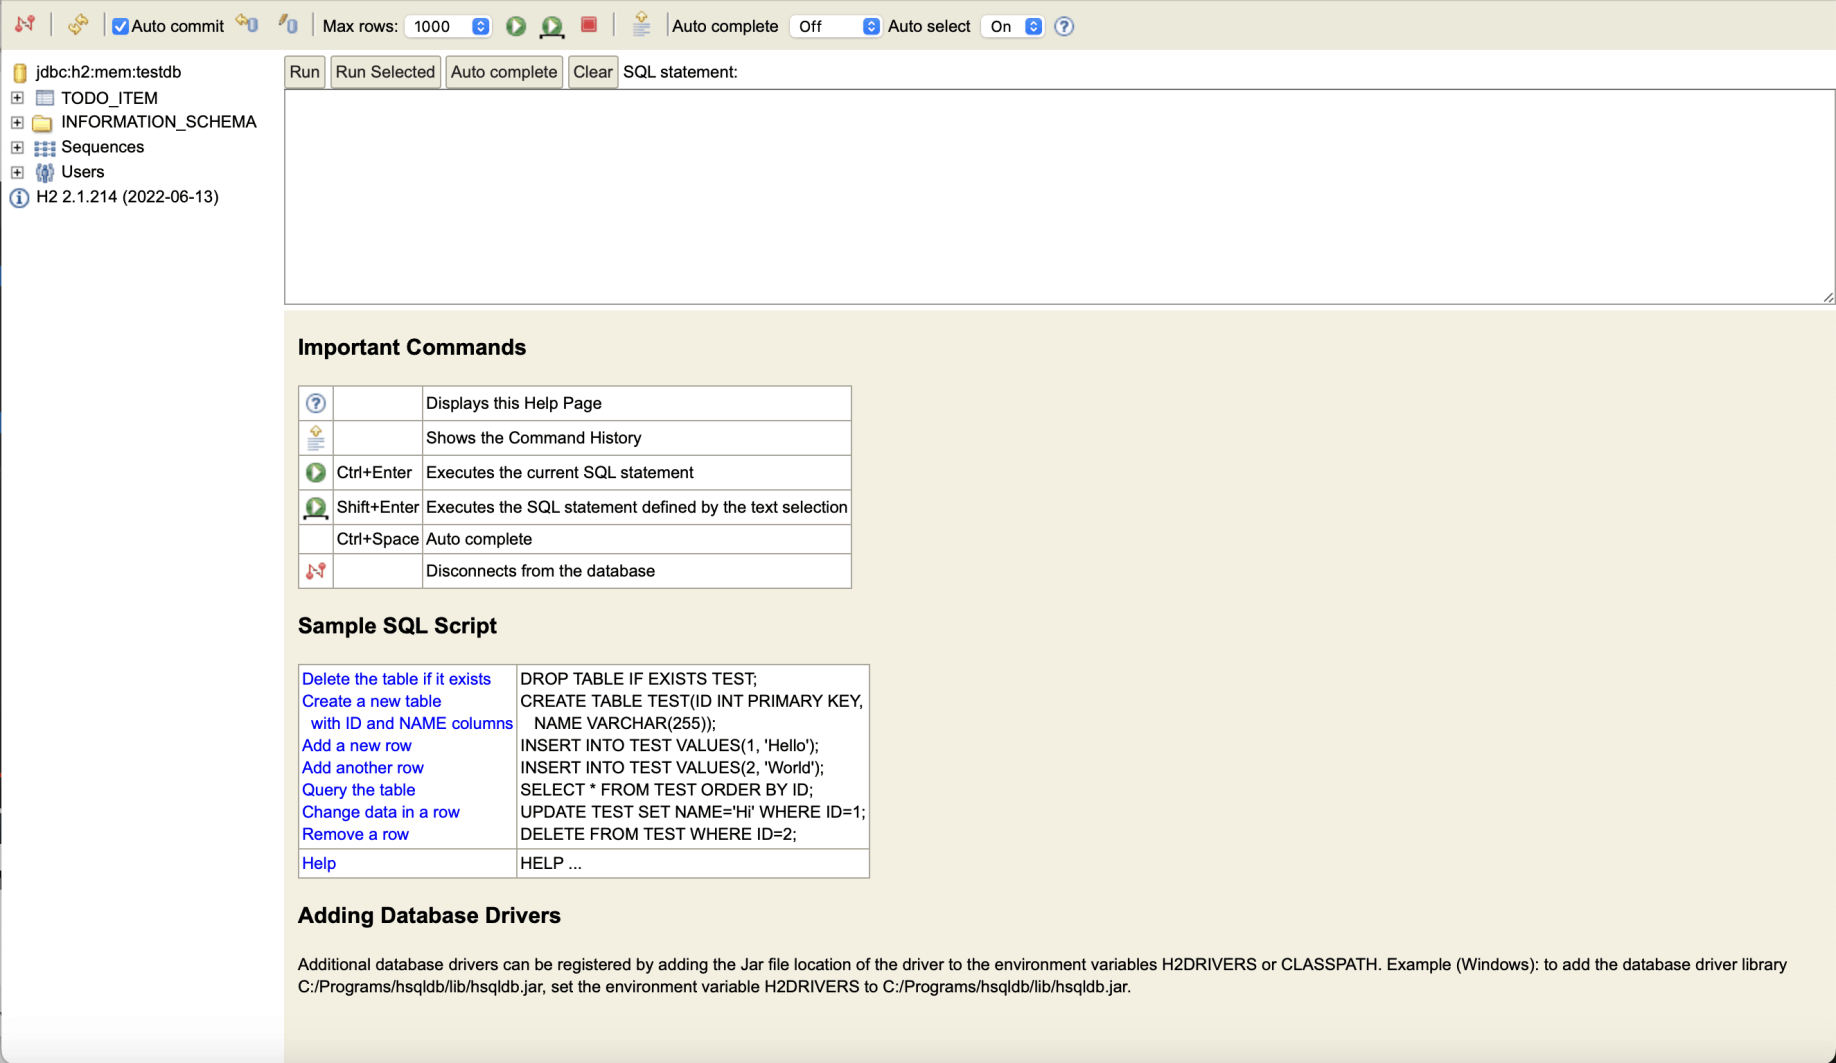
Task: Expand the Sequences node
Action: pyautogui.click(x=17, y=147)
